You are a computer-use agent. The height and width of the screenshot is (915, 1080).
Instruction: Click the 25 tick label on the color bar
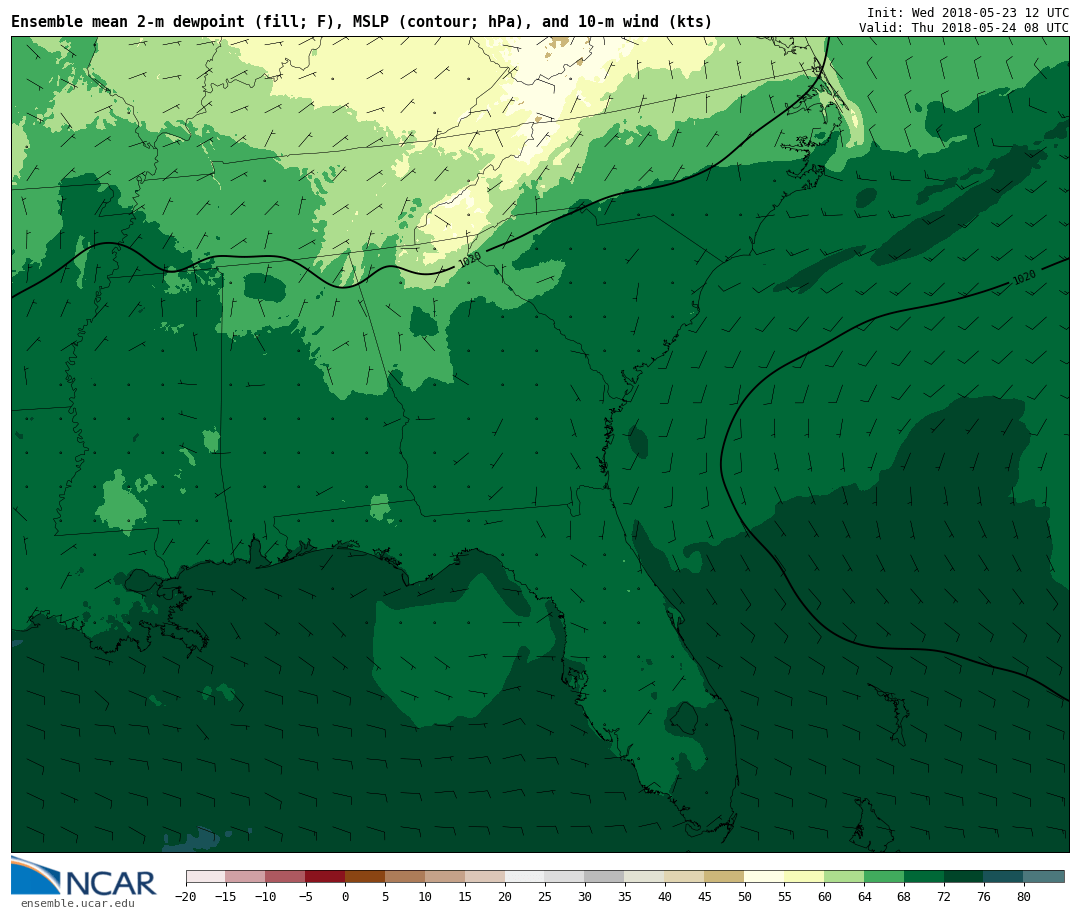click(545, 896)
